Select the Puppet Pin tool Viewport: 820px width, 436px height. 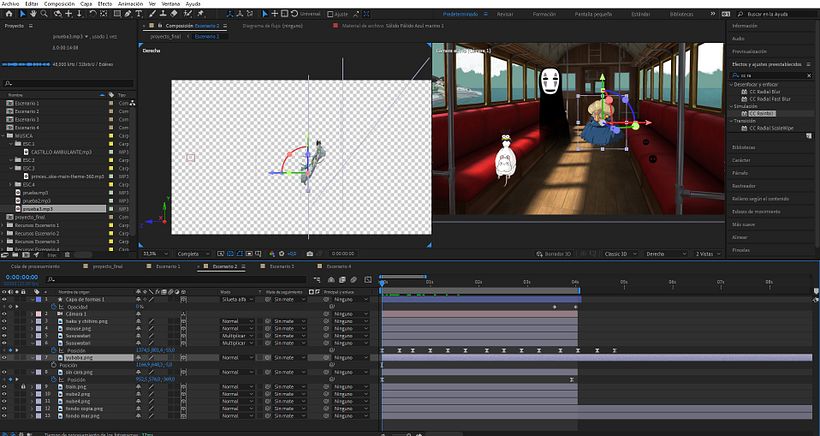coord(200,14)
